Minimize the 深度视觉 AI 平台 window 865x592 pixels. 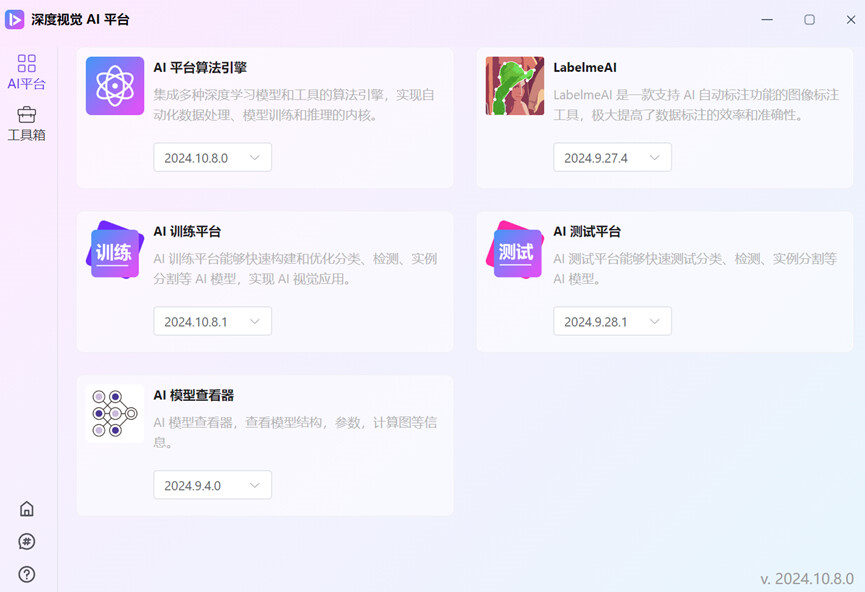coord(767,19)
